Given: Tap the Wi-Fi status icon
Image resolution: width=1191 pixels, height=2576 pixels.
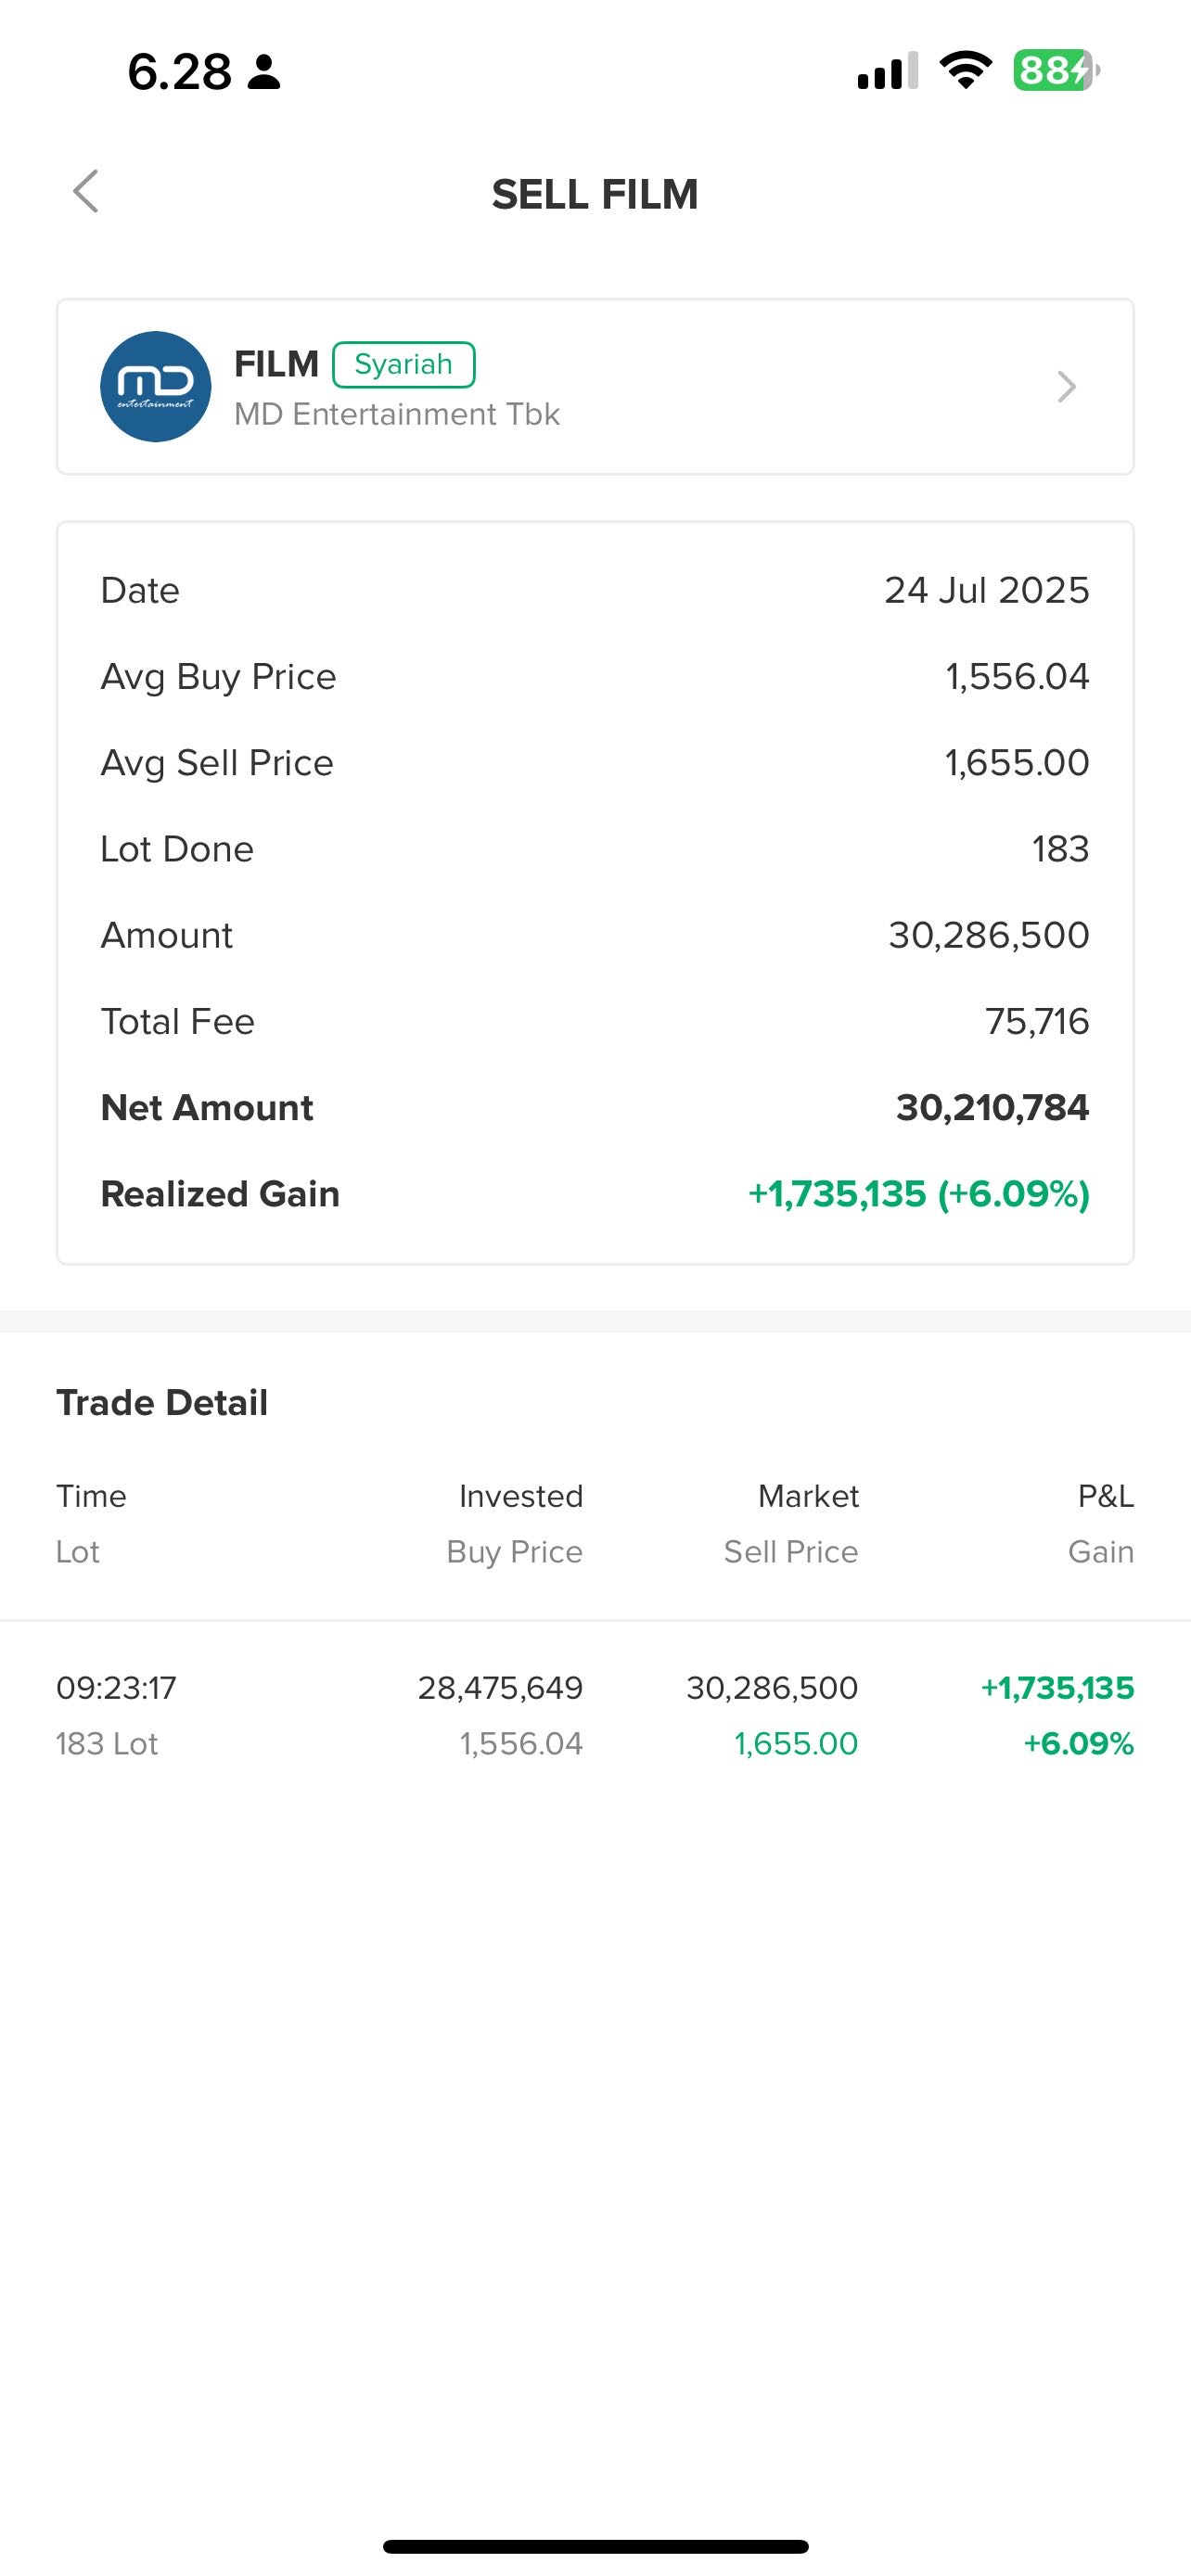Looking at the screenshot, I should [x=965, y=71].
